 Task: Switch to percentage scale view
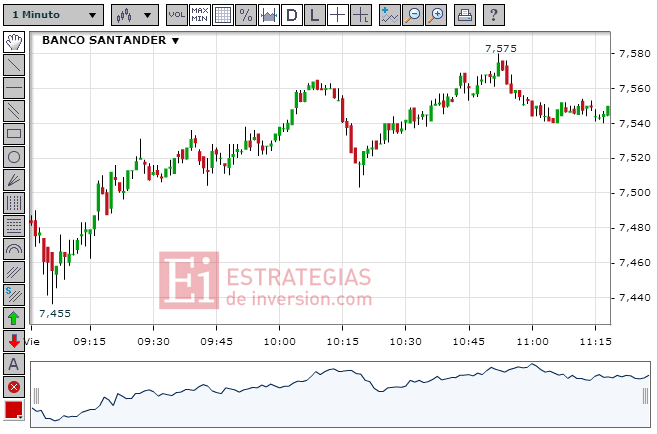click(x=246, y=15)
